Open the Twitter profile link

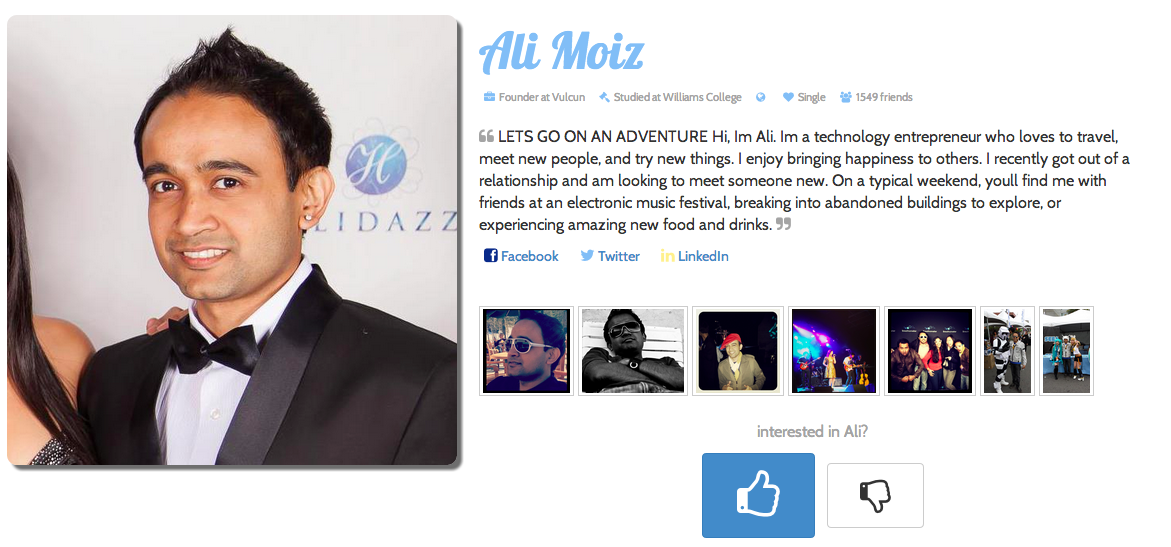[x=610, y=256]
